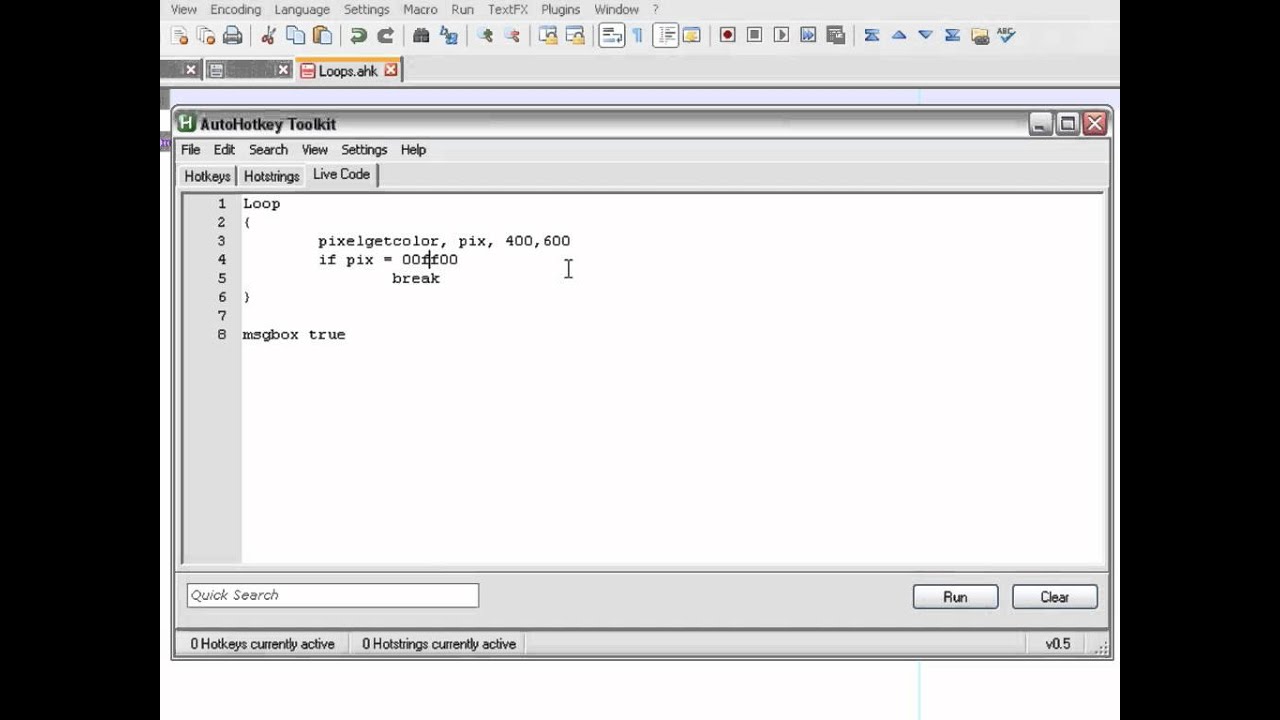
Task: Focus the Quick Search input field
Action: [x=333, y=595]
